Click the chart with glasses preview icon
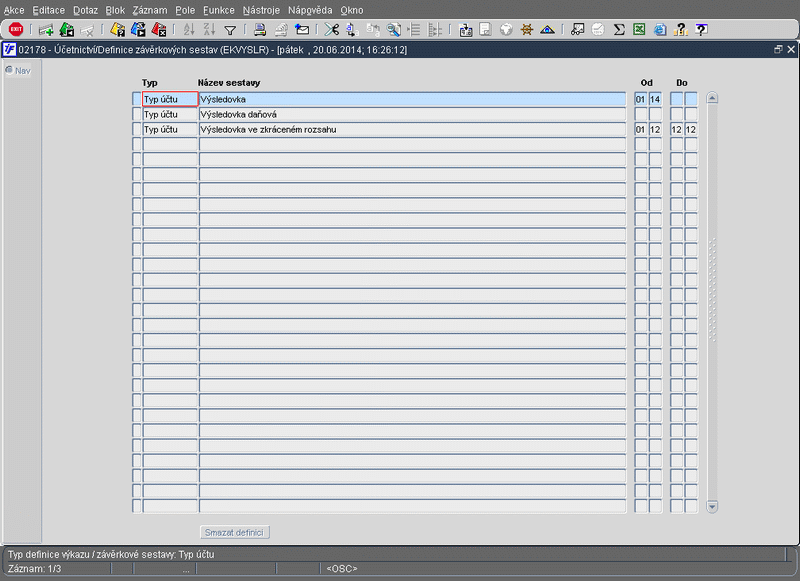This screenshot has height=581, width=800. [x=578, y=30]
